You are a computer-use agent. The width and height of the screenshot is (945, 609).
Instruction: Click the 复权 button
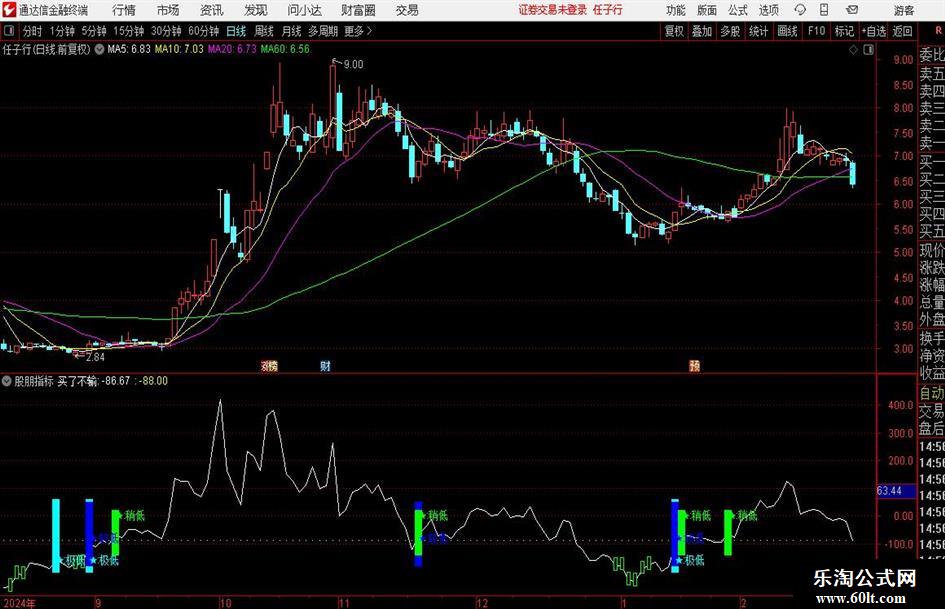[x=674, y=31]
